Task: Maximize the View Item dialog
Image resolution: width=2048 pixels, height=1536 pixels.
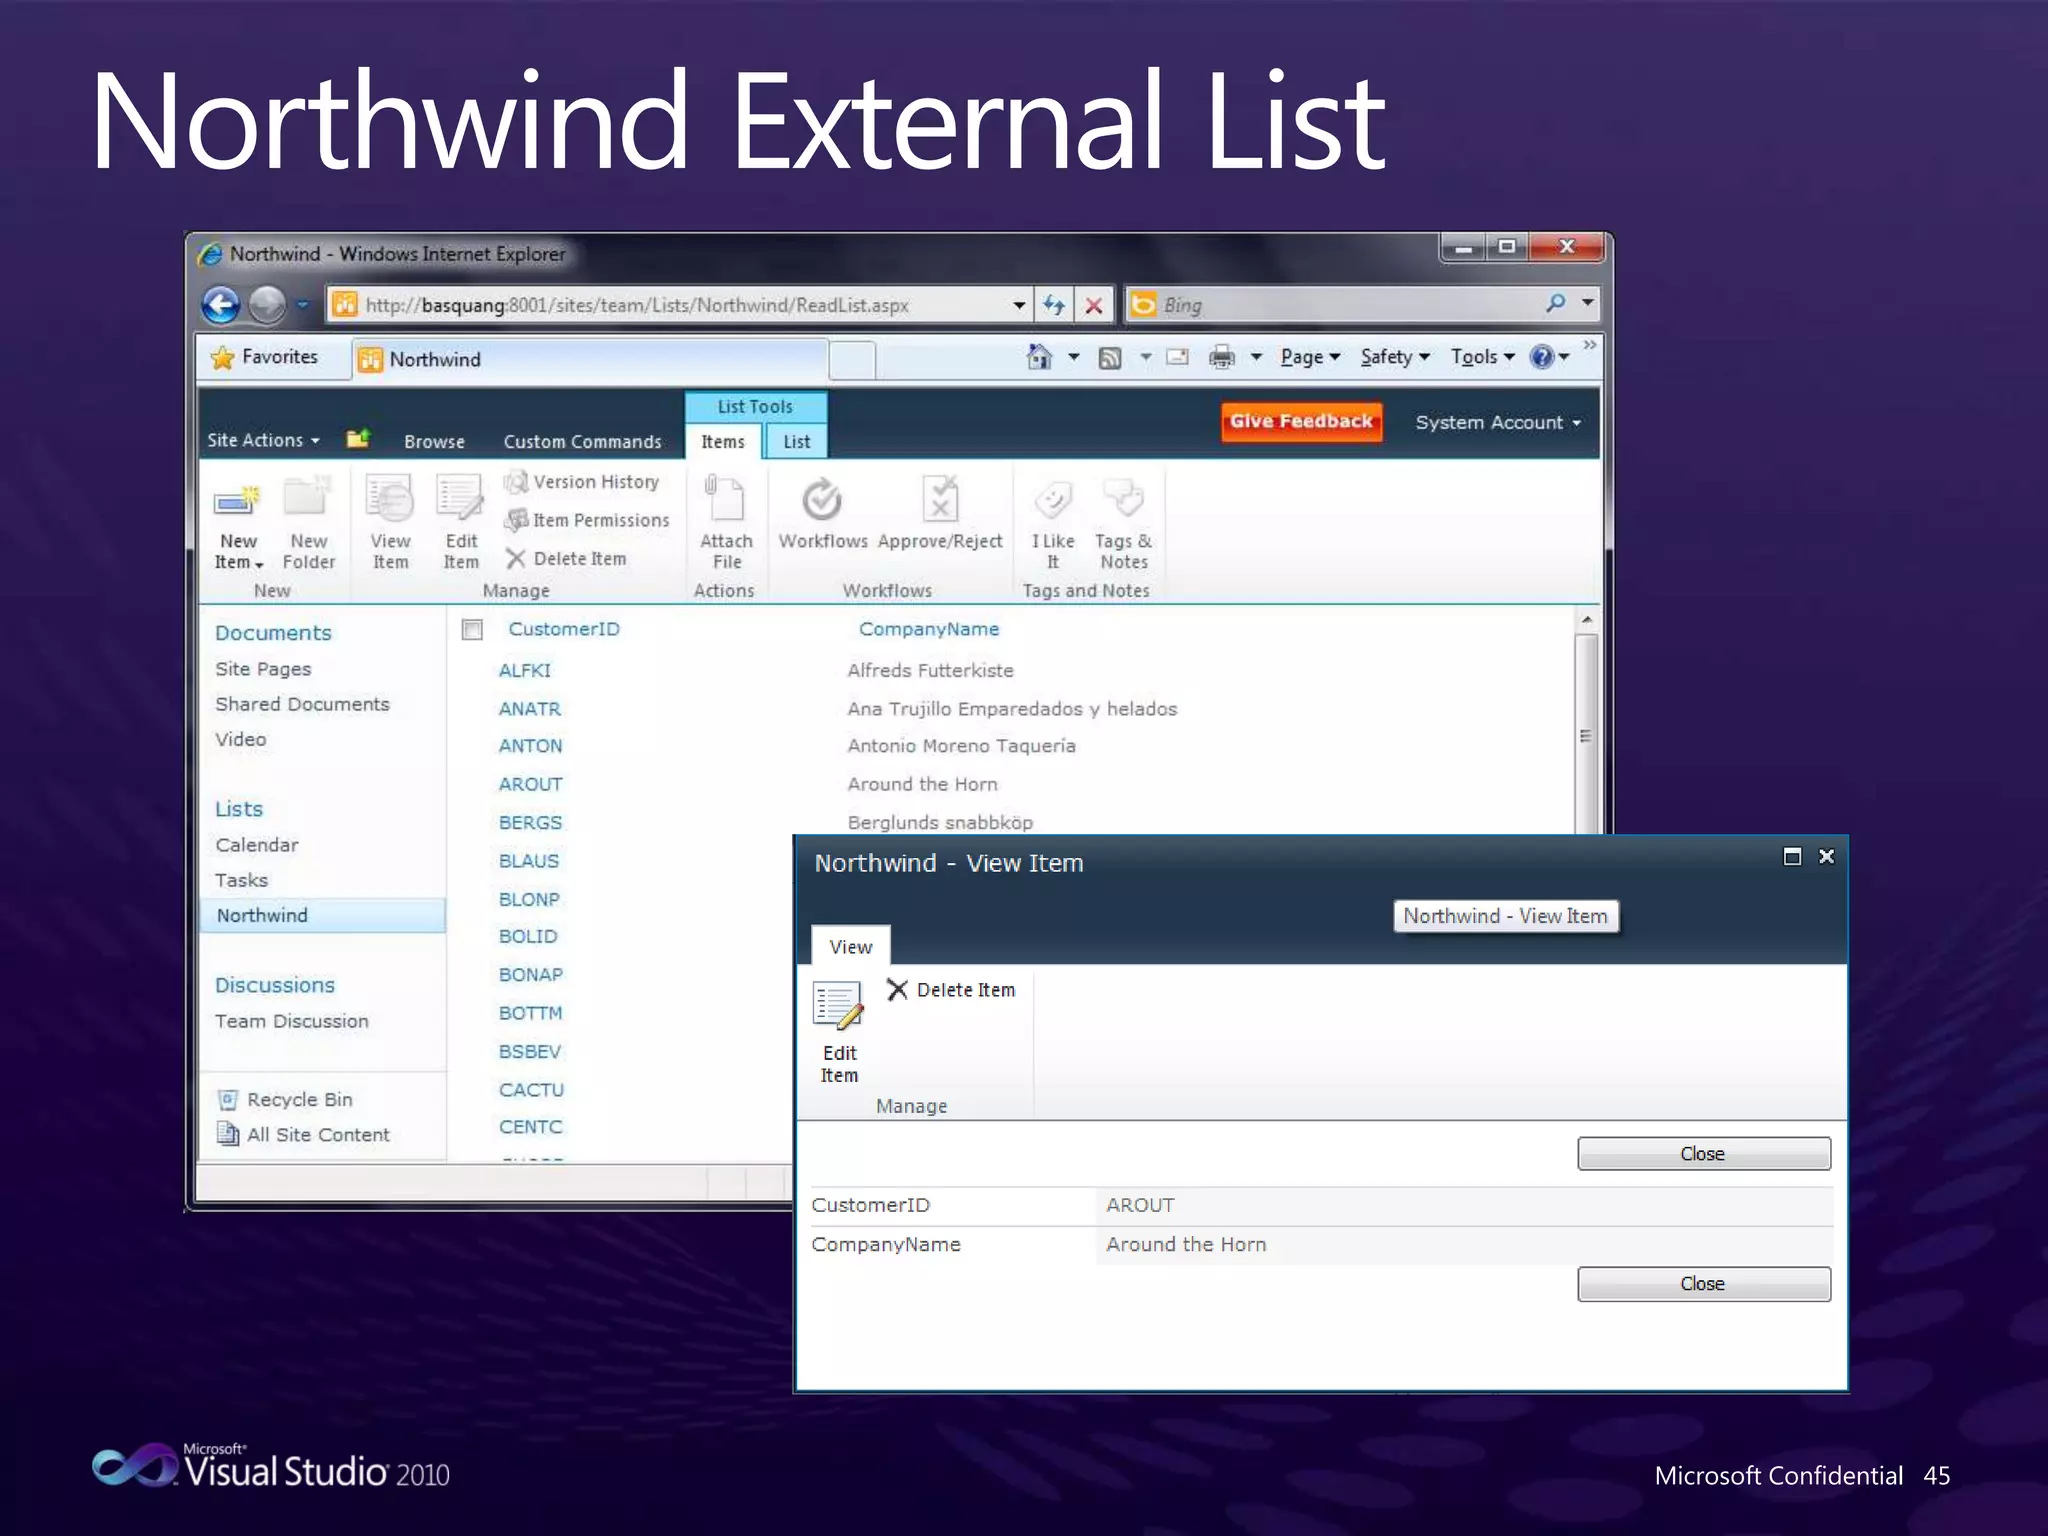Action: 1792,856
